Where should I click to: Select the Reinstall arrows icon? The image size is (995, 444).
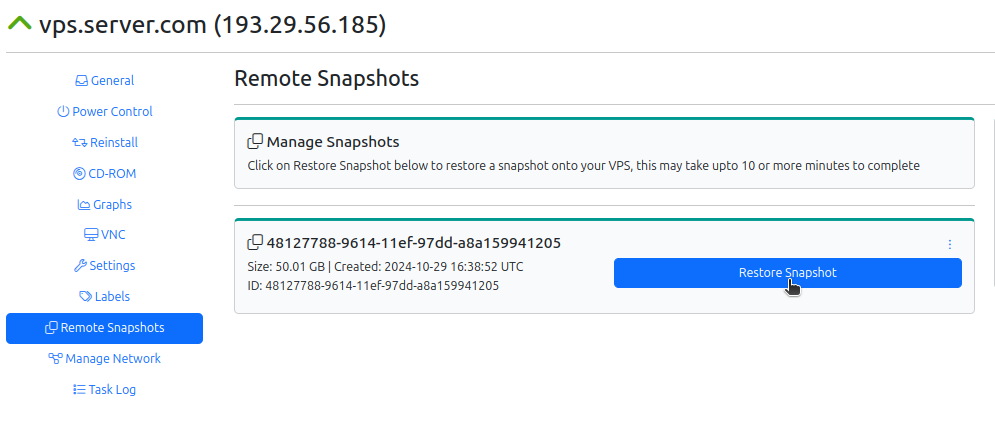tap(79, 143)
